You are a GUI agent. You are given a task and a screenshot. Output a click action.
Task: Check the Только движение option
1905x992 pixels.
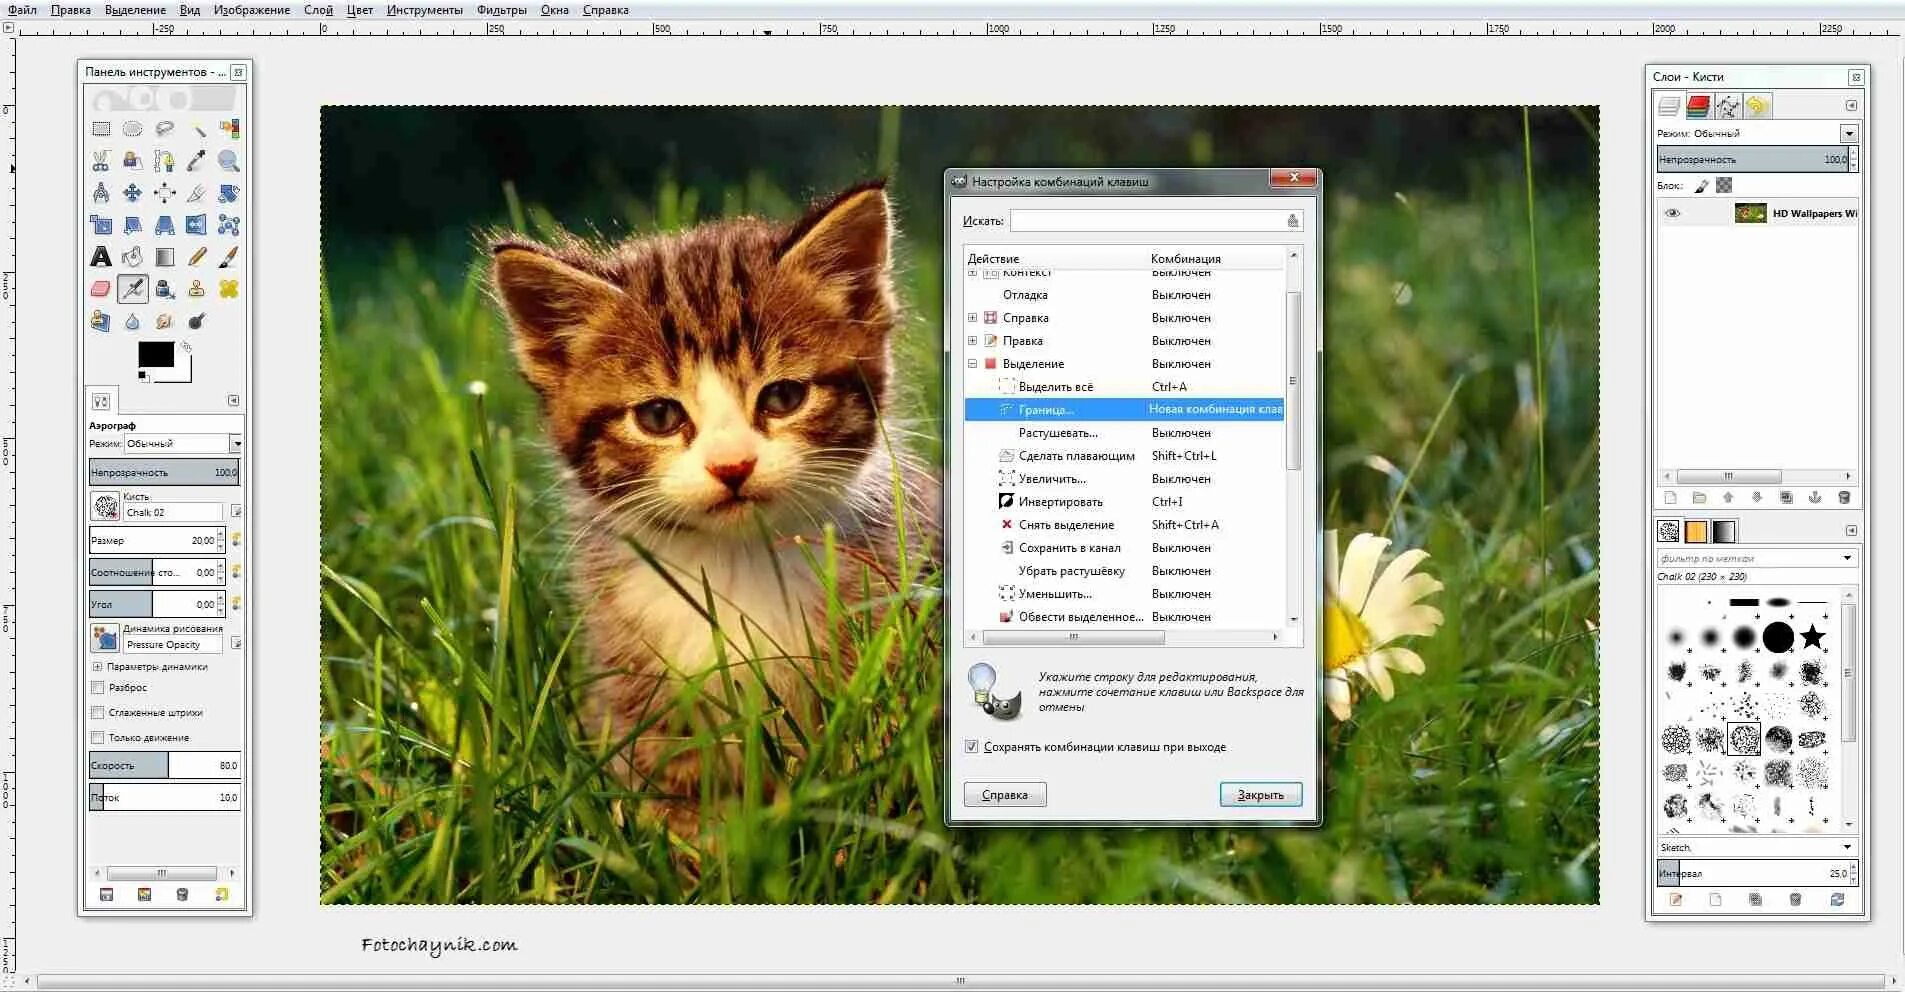(x=98, y=738)
